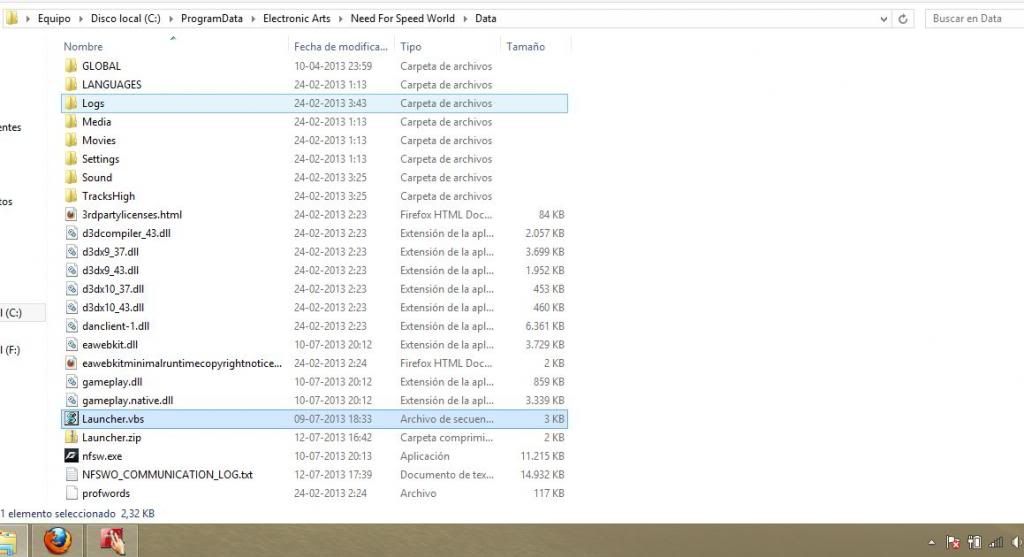This screenshot has width=1024, height=557.
Task: Open the network signal tray icon
Action: point(996,542)
